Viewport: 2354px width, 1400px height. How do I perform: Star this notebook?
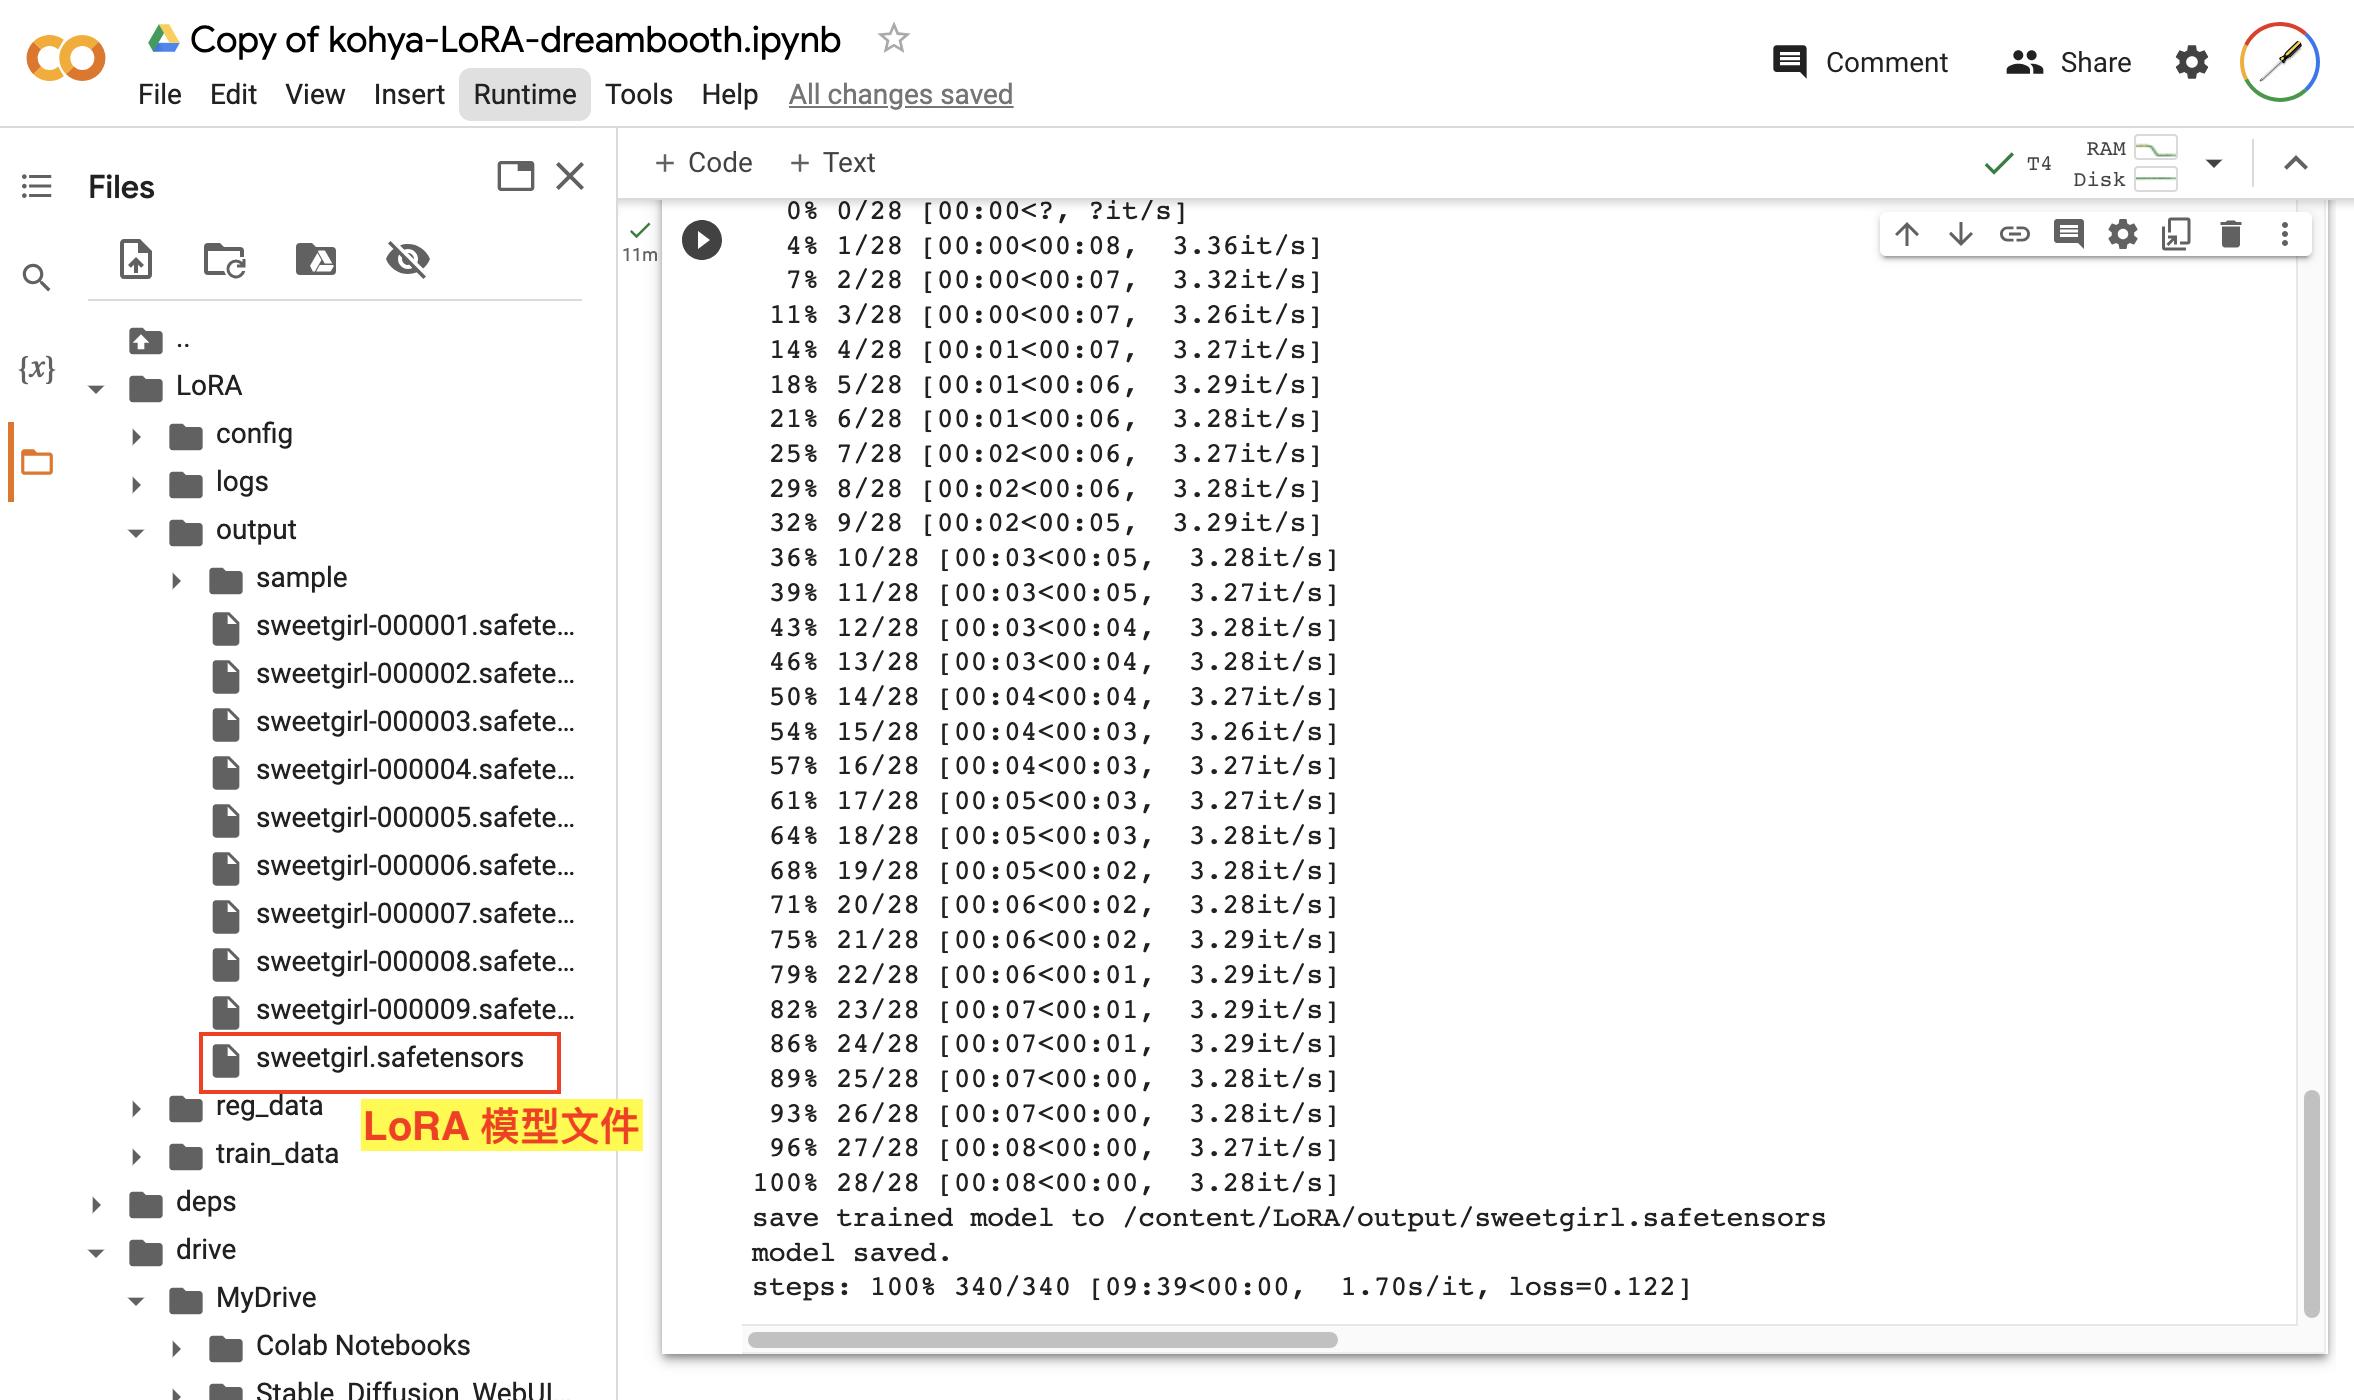893,39
